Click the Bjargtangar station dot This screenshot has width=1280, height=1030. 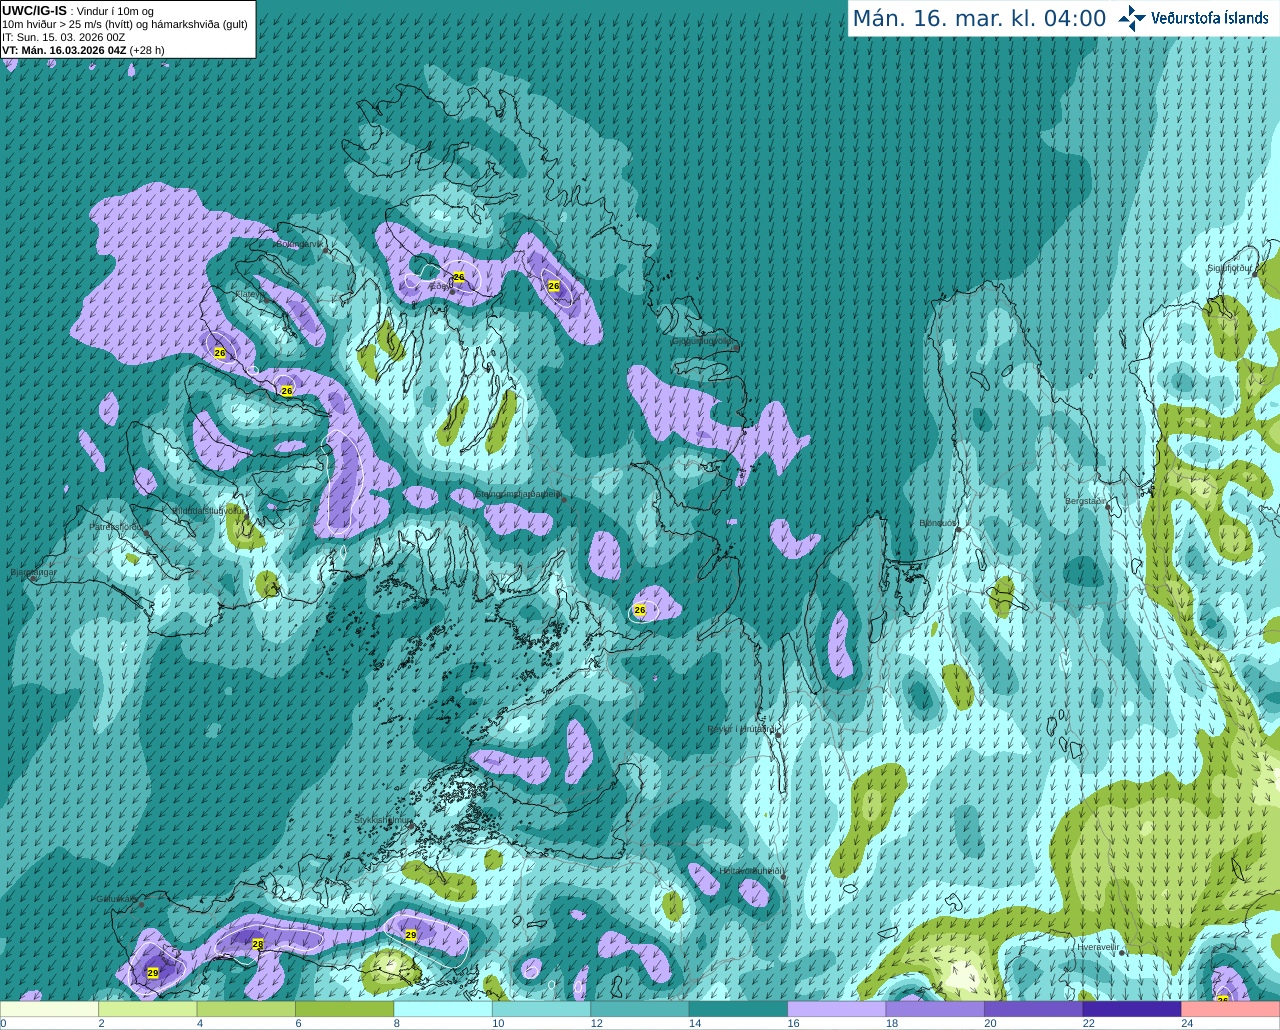tap(32, 579)
